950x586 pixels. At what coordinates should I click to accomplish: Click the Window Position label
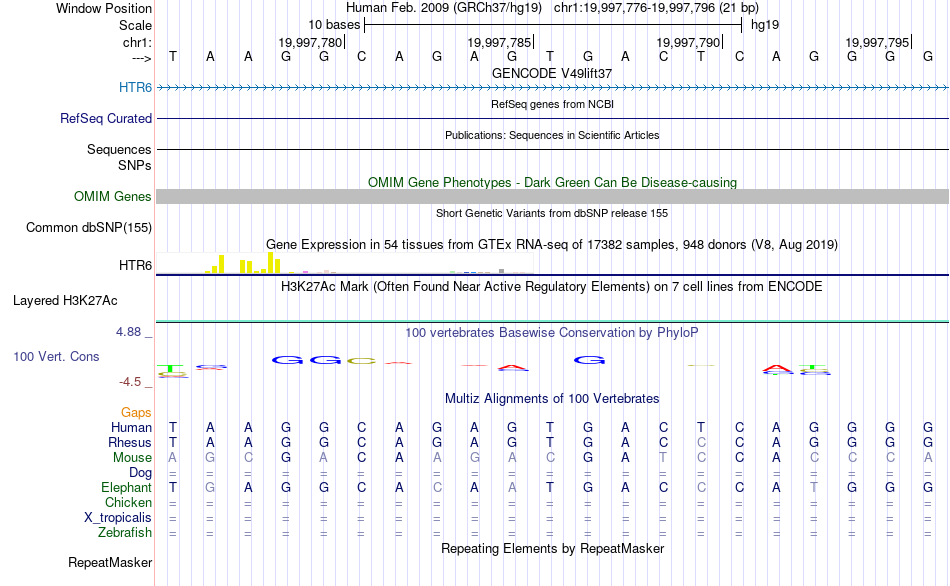[x=104, y=8]
